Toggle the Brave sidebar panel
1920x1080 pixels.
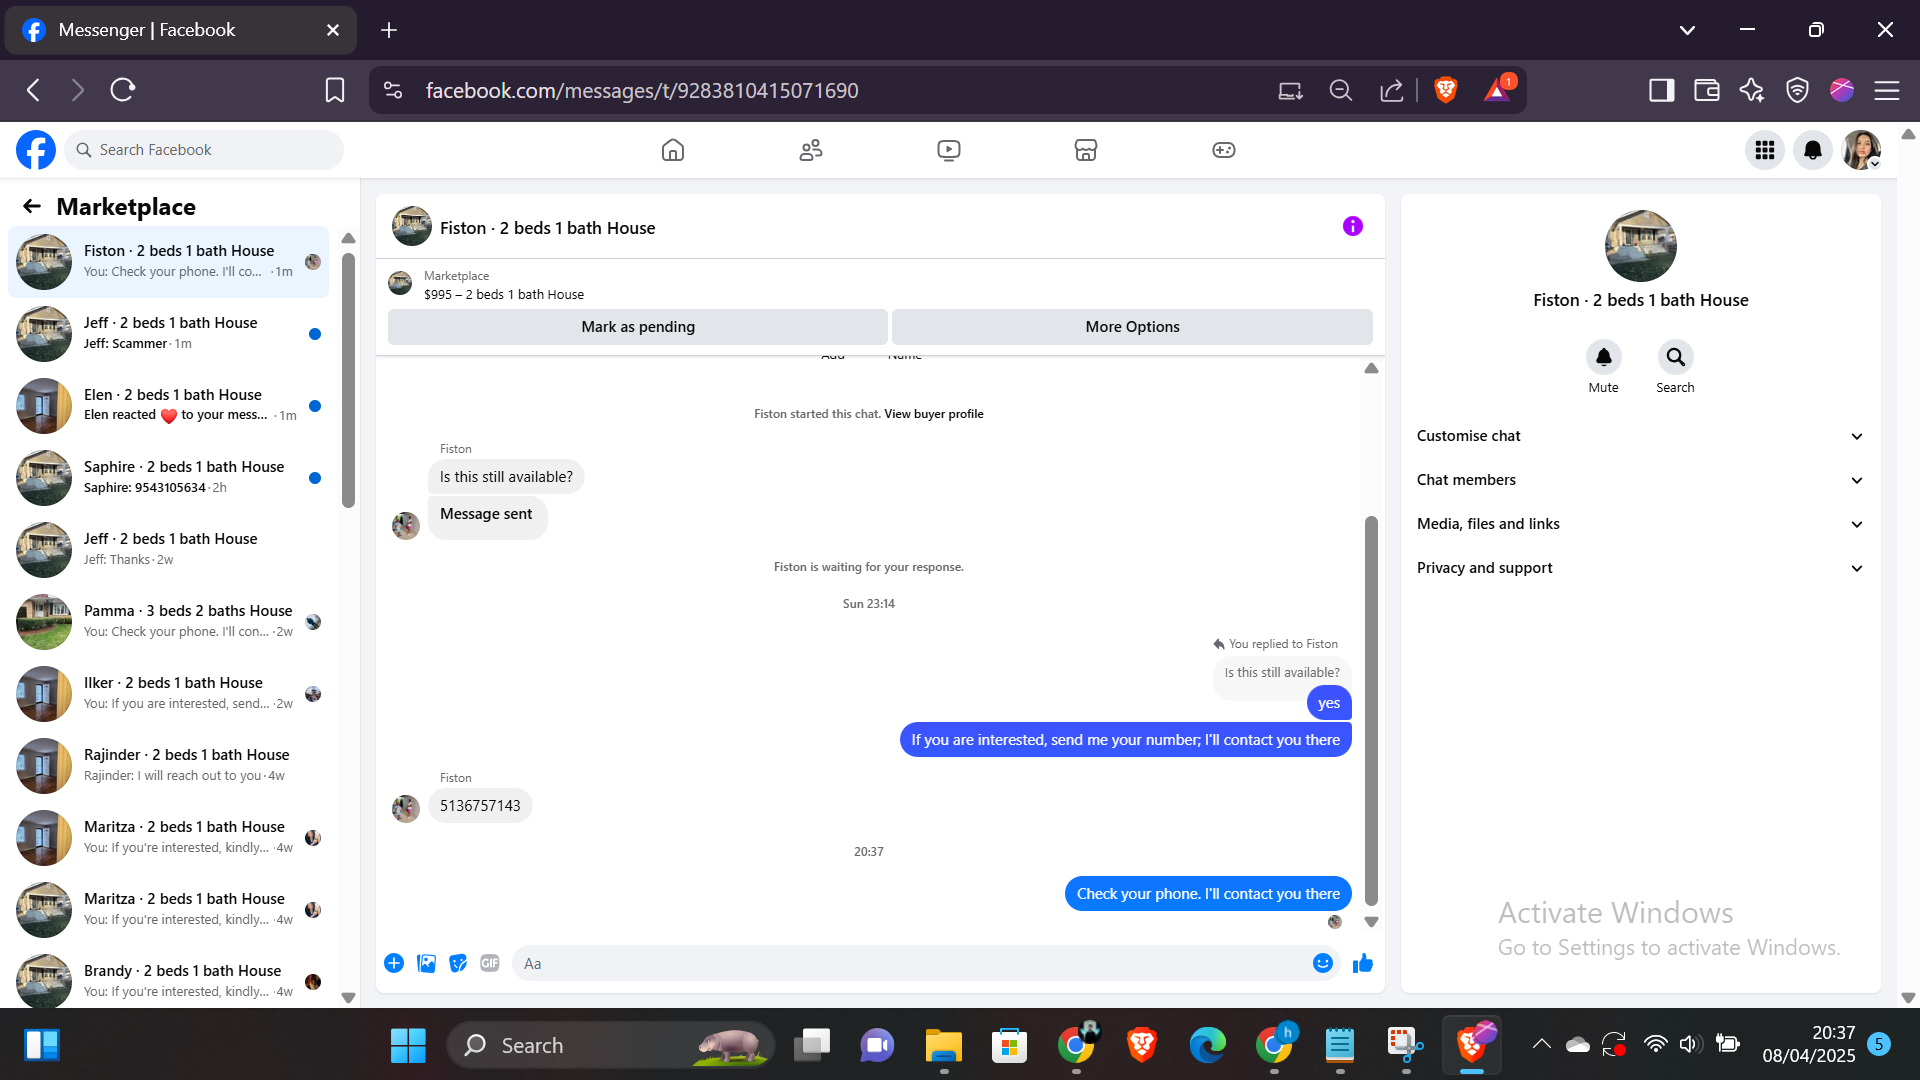coord(1661,90)
